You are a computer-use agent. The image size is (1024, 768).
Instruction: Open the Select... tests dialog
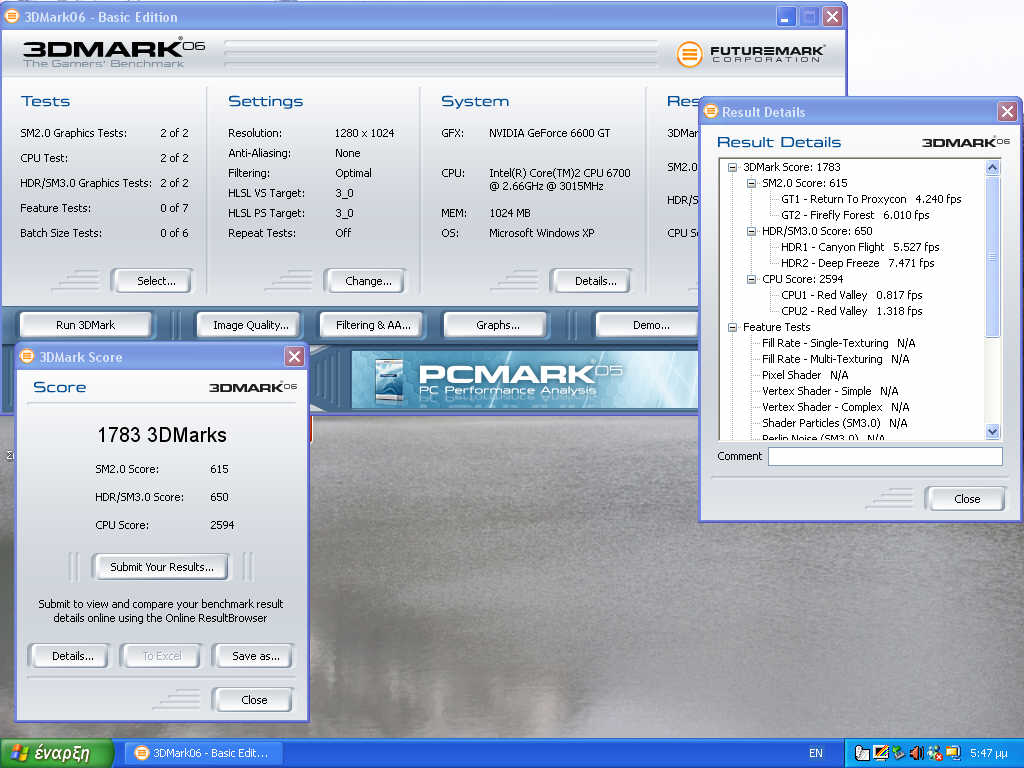click(x=153, y=281)
